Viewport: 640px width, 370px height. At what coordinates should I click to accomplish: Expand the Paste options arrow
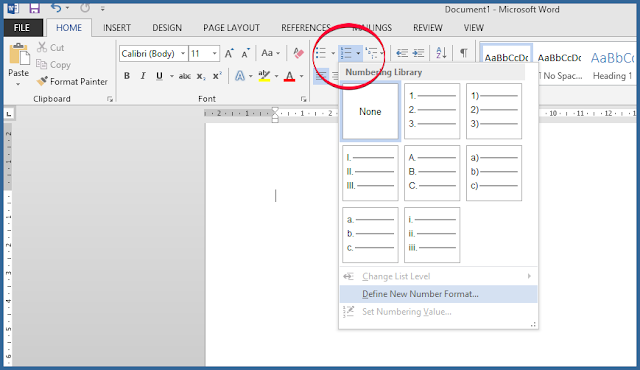(18, 84)
